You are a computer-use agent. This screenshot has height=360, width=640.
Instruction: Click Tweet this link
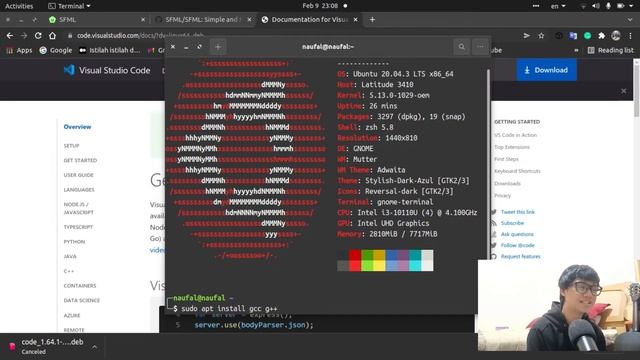tap(518, 212)
